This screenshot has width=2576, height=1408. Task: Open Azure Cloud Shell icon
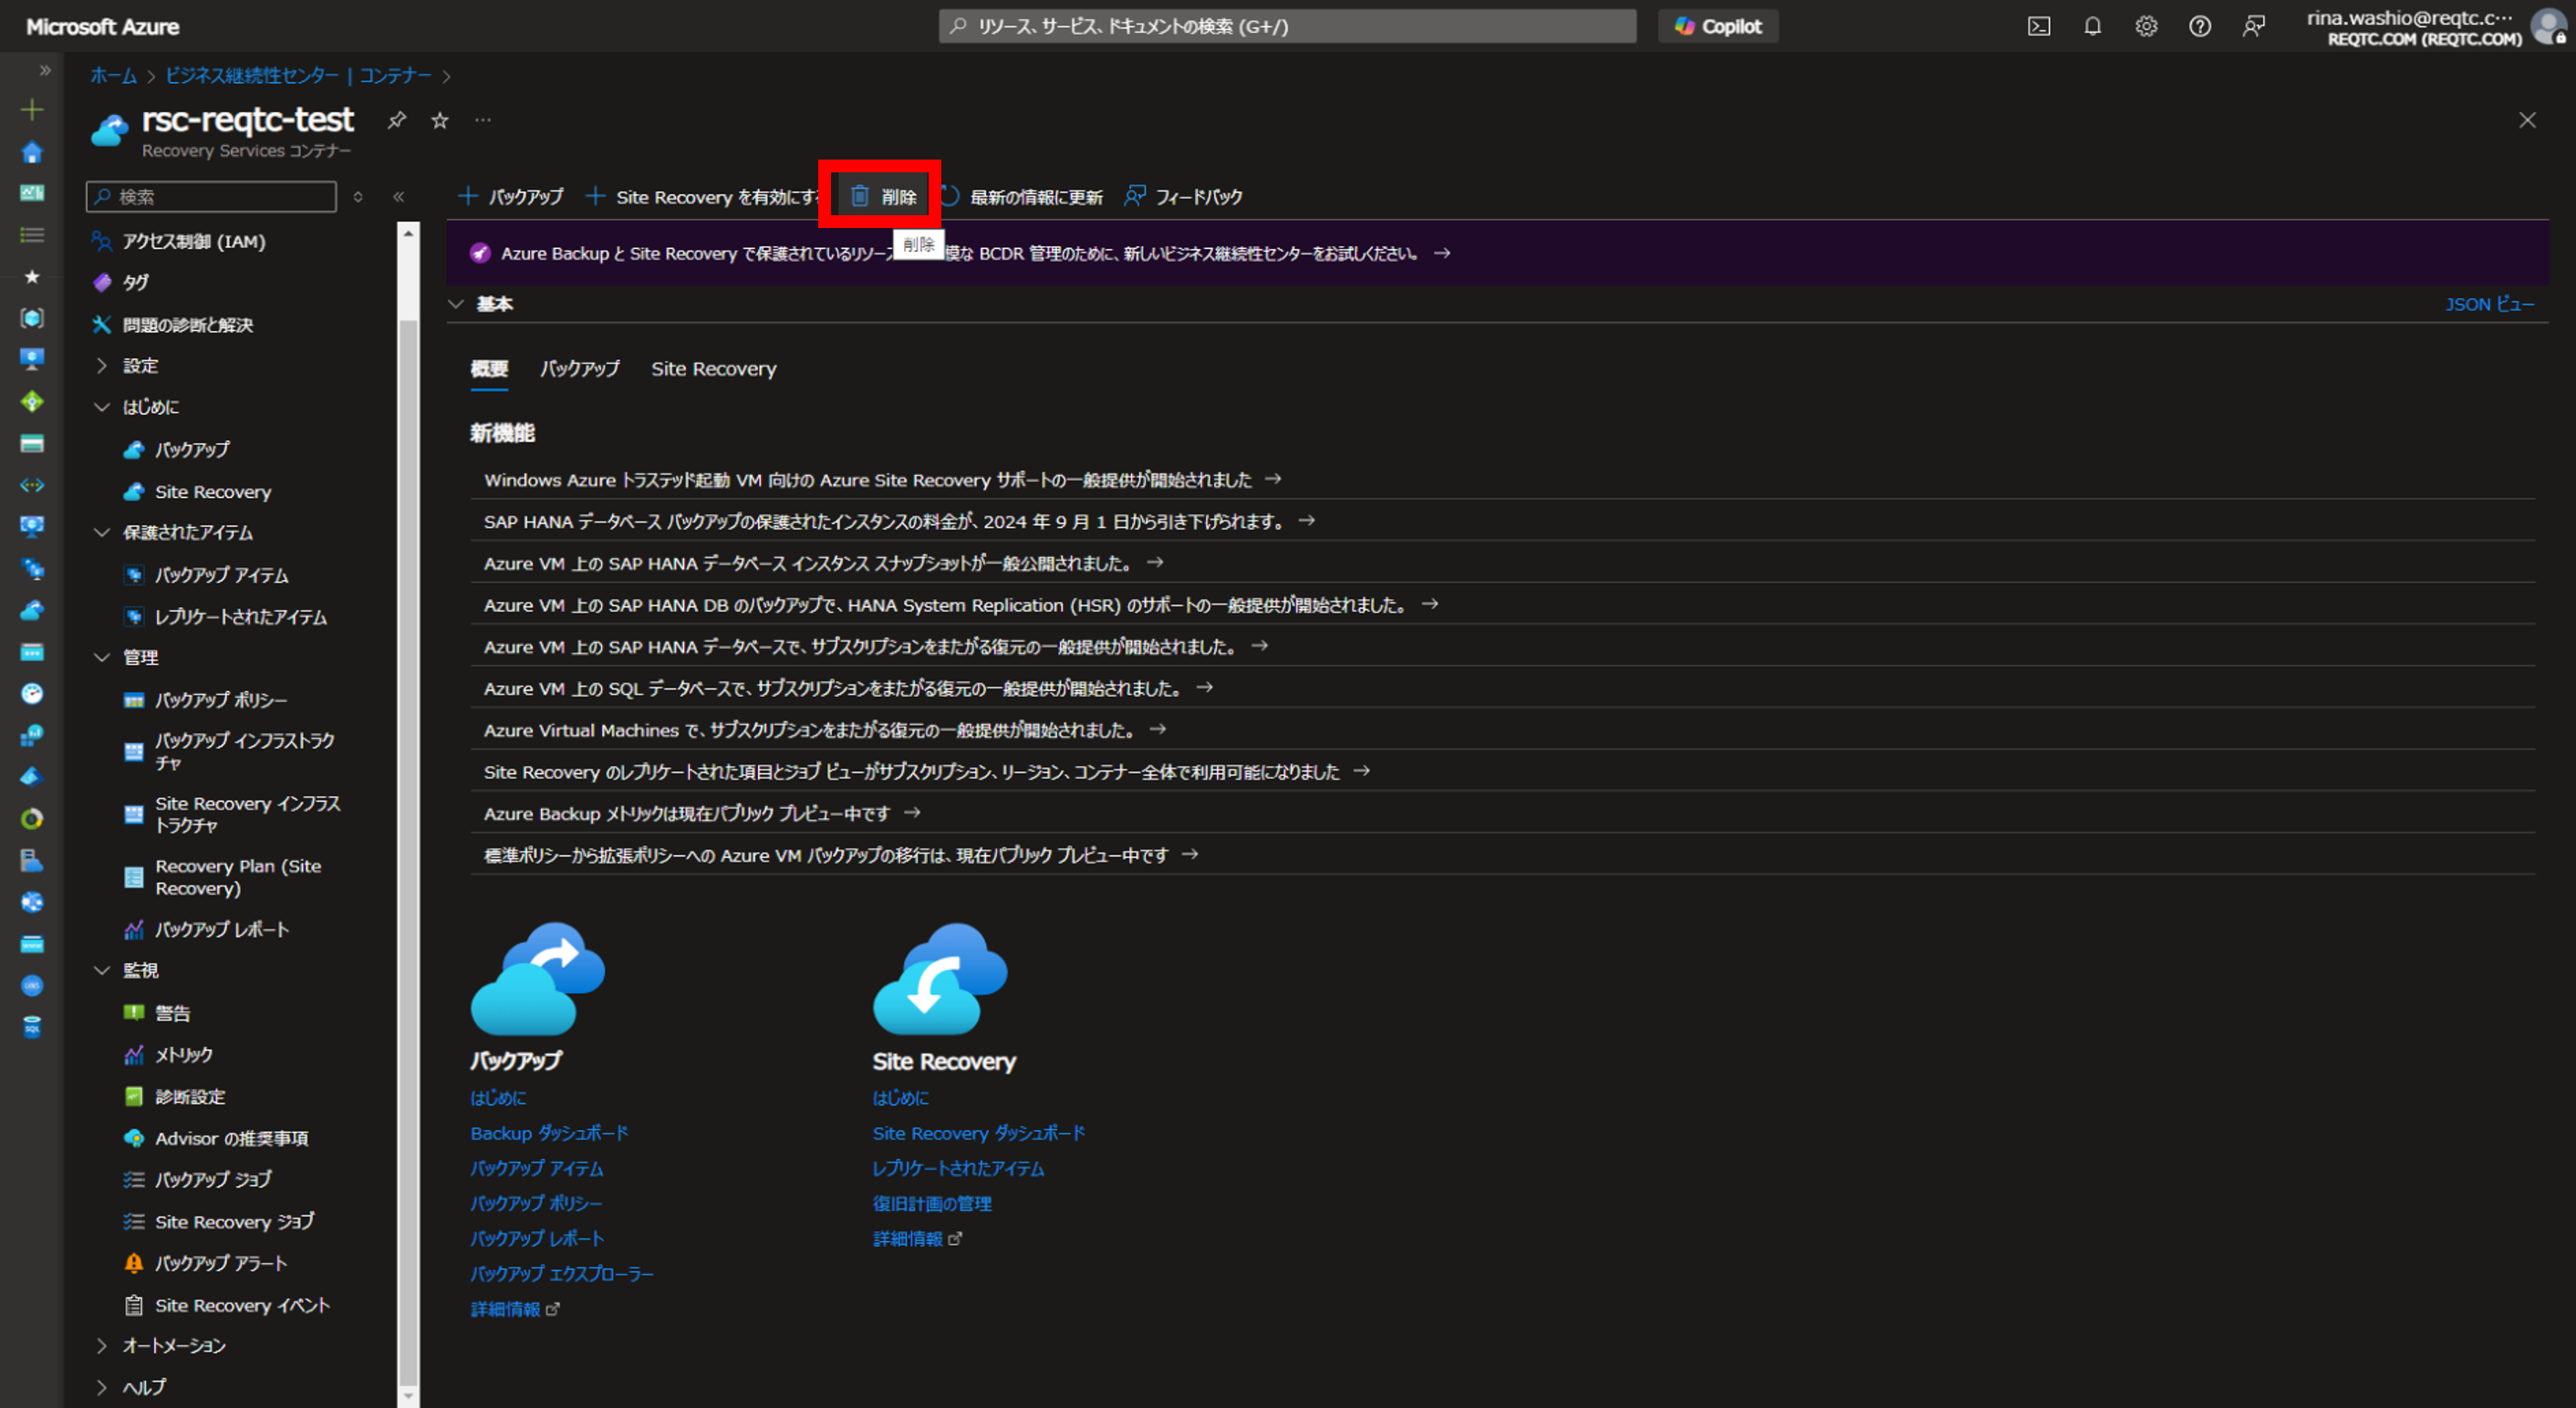tap(2038, 27)
